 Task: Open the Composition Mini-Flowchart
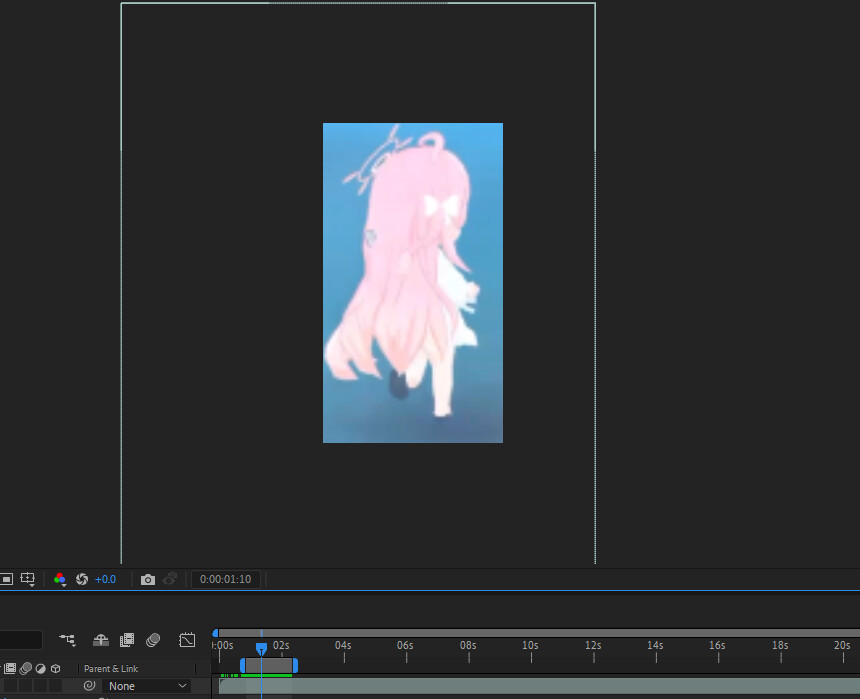(x=67, y=640)
